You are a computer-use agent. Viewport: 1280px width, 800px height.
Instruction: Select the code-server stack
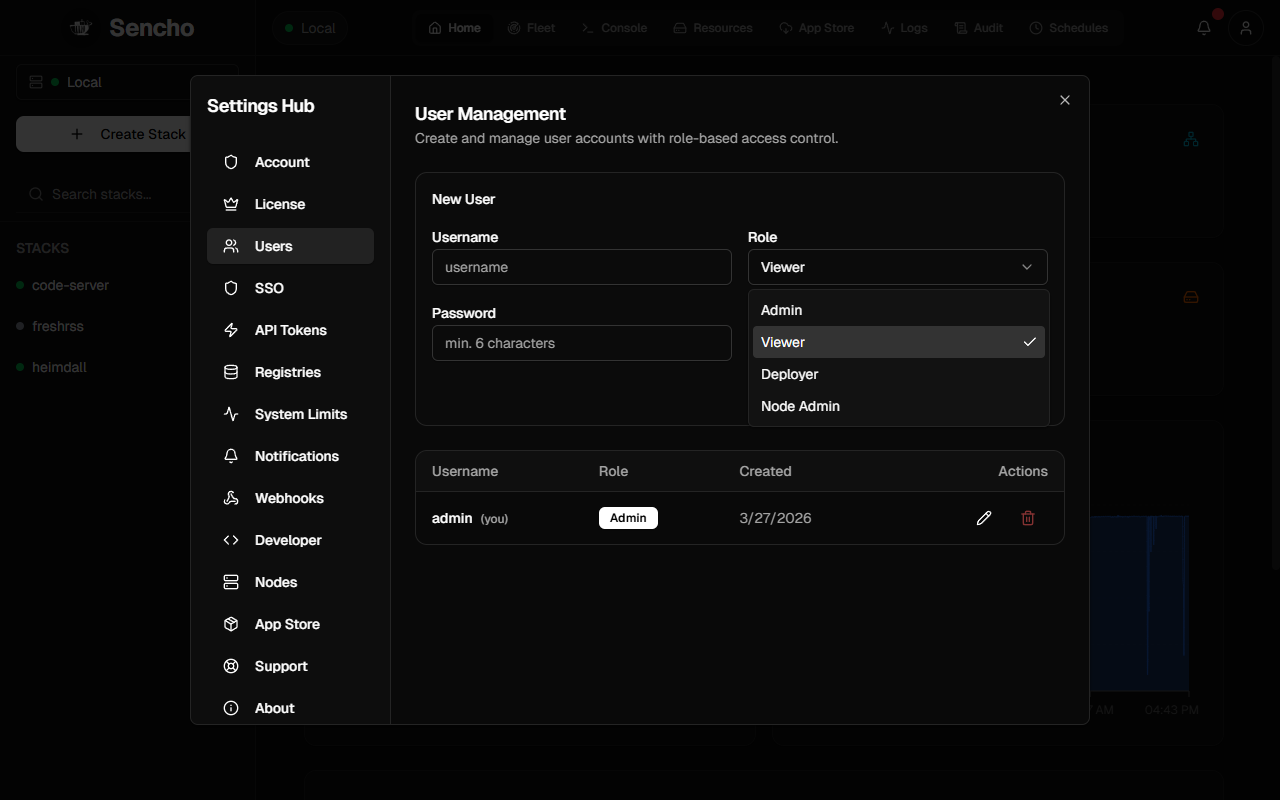click(70, 285)
